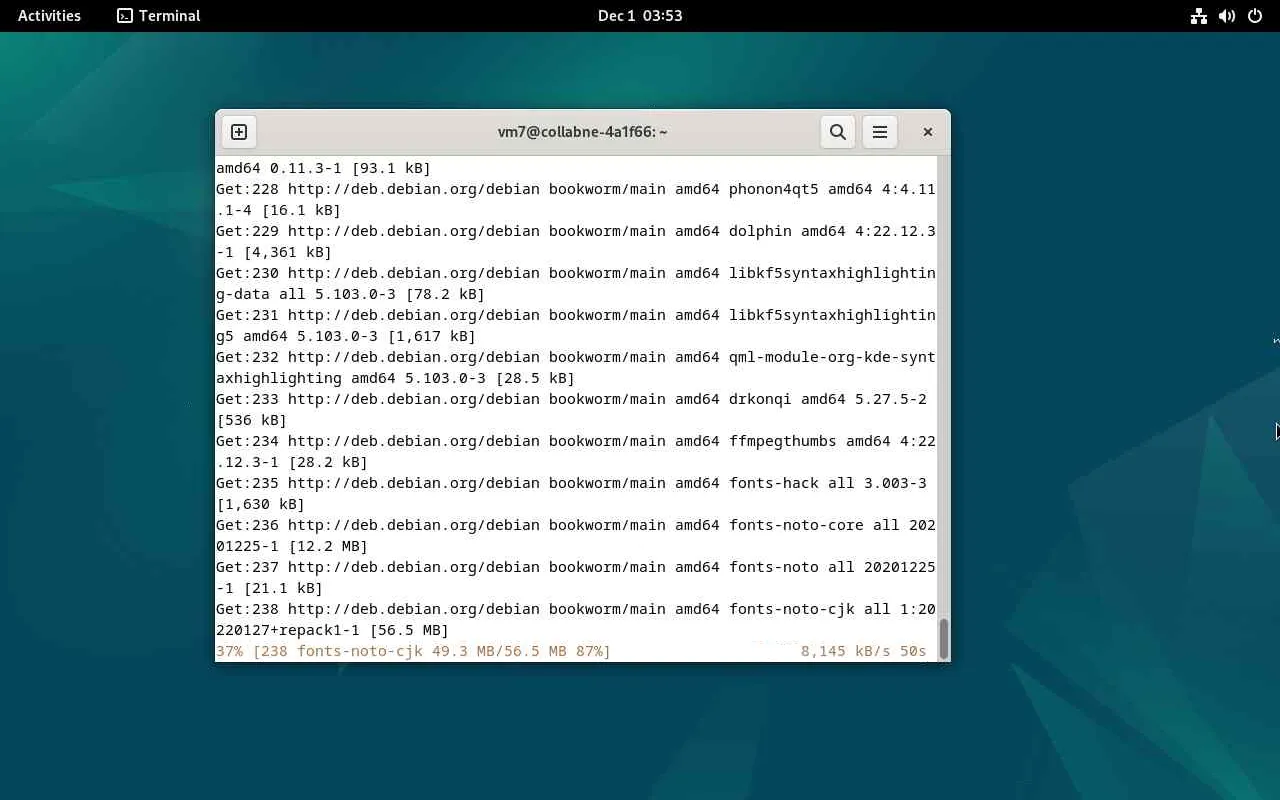Click the Terminal app menu in top bar

[159, 16]
